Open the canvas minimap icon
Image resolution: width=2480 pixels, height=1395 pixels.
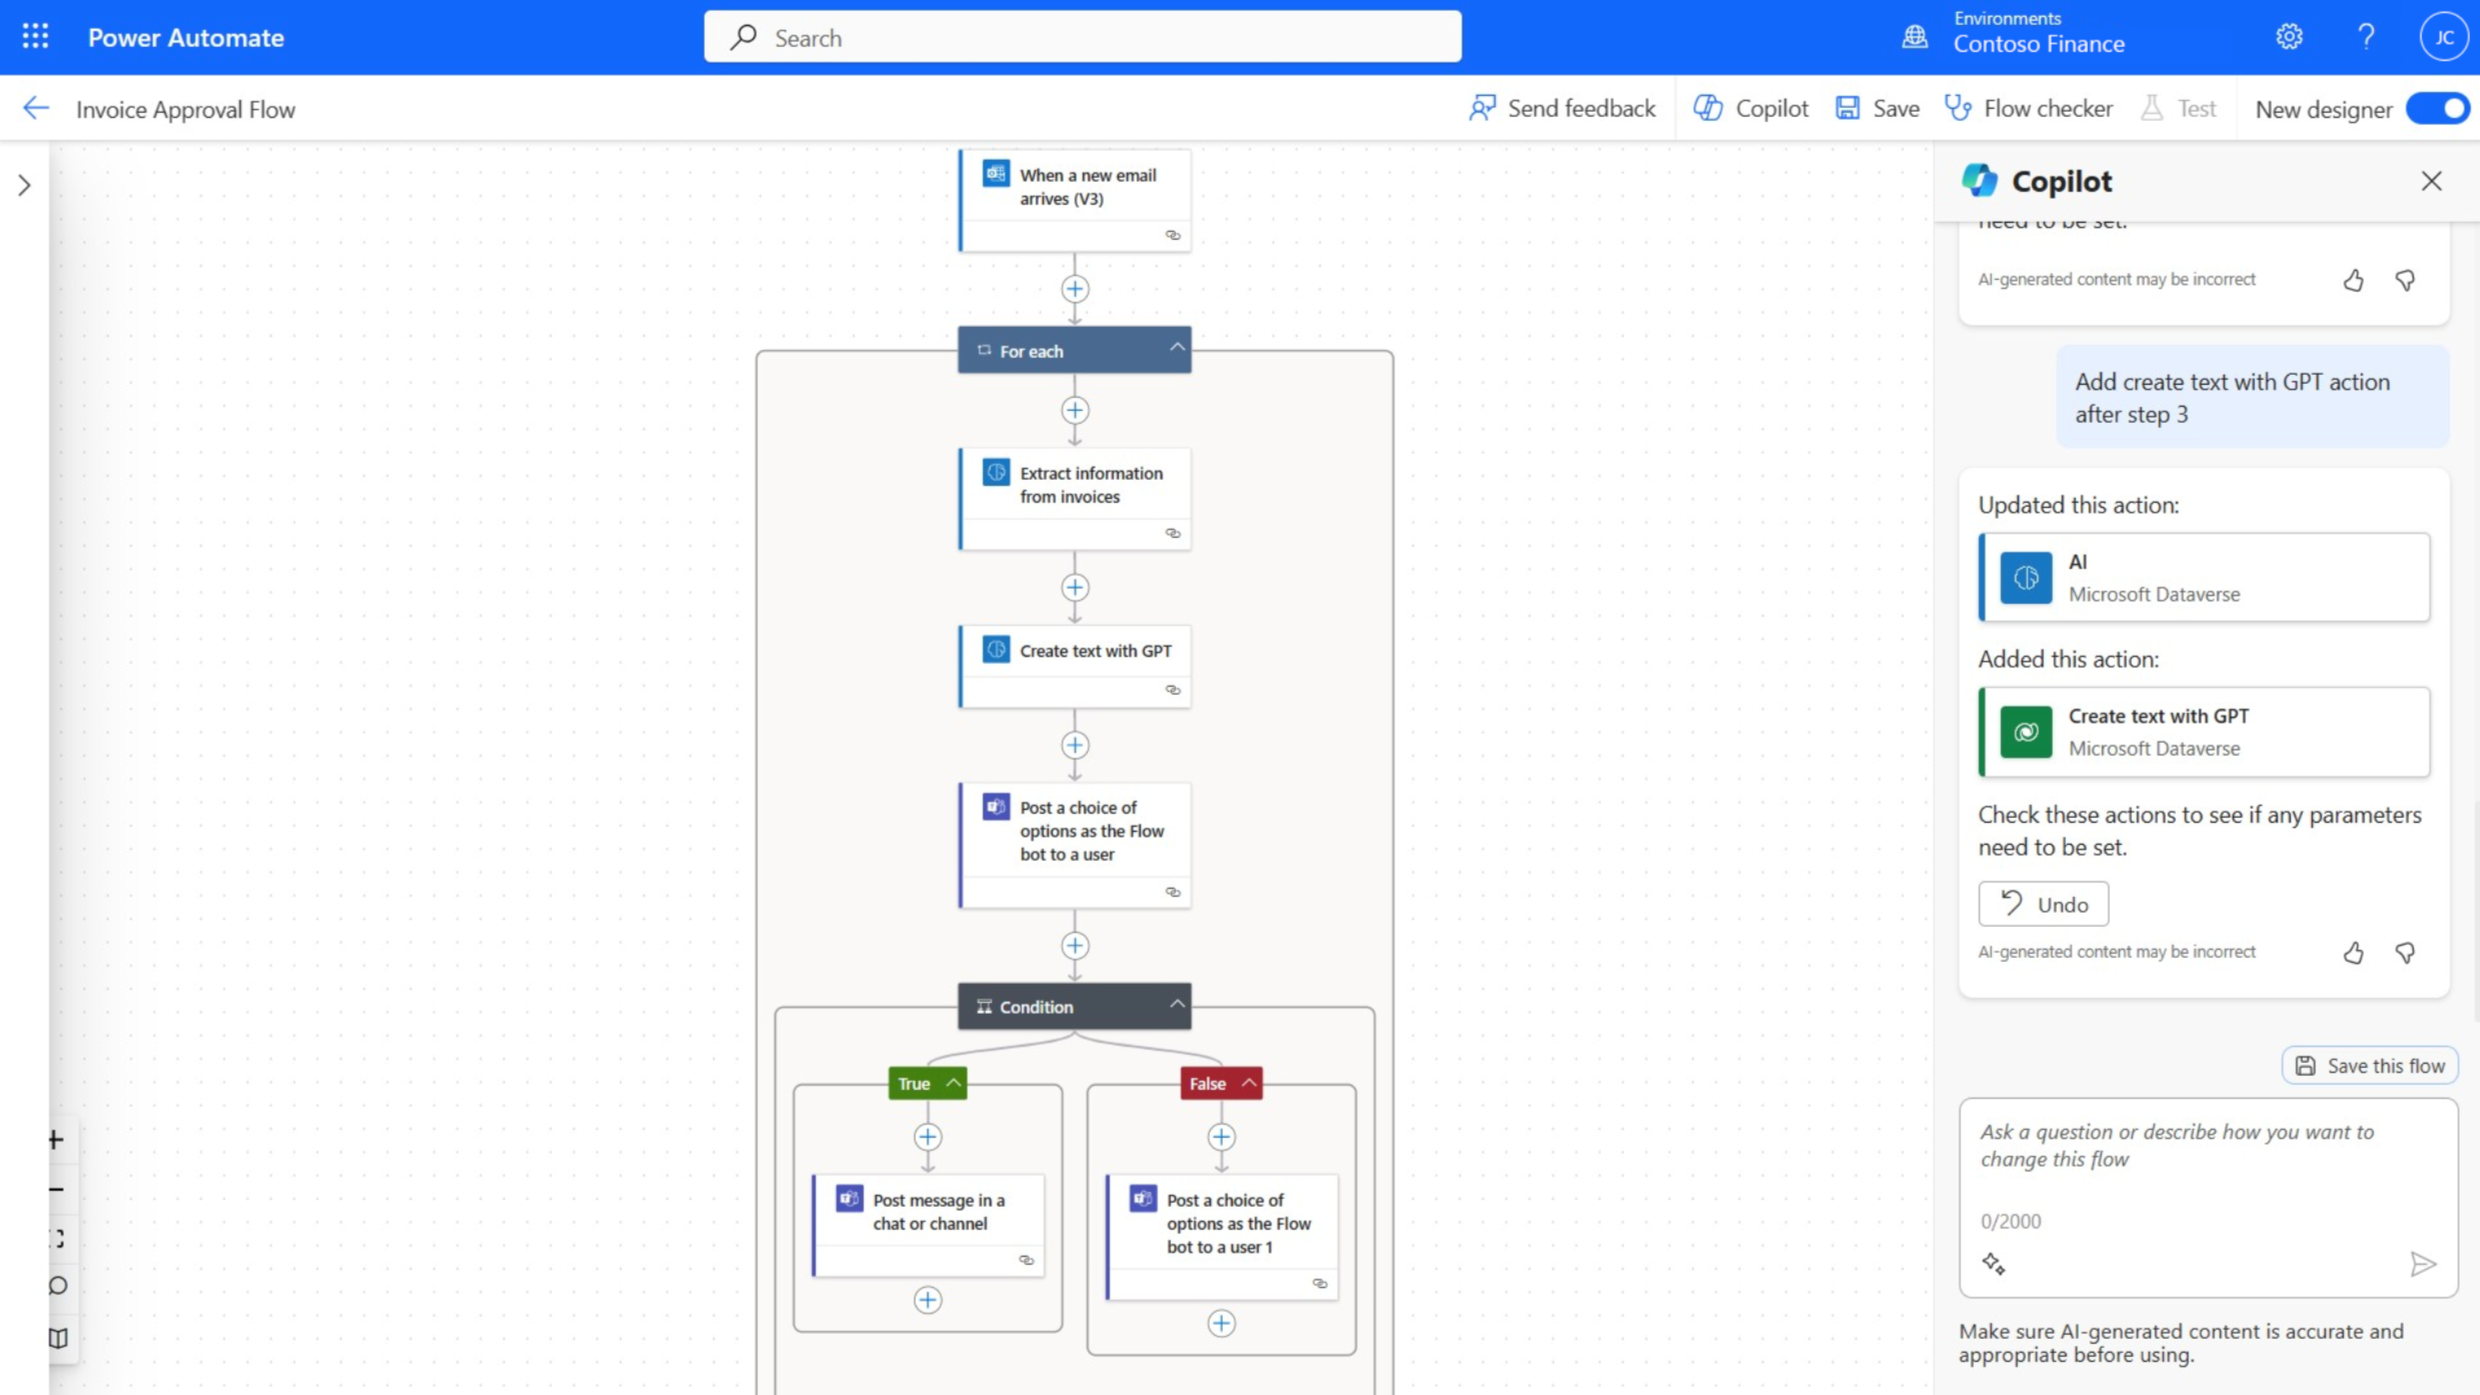coord(57,1338)
